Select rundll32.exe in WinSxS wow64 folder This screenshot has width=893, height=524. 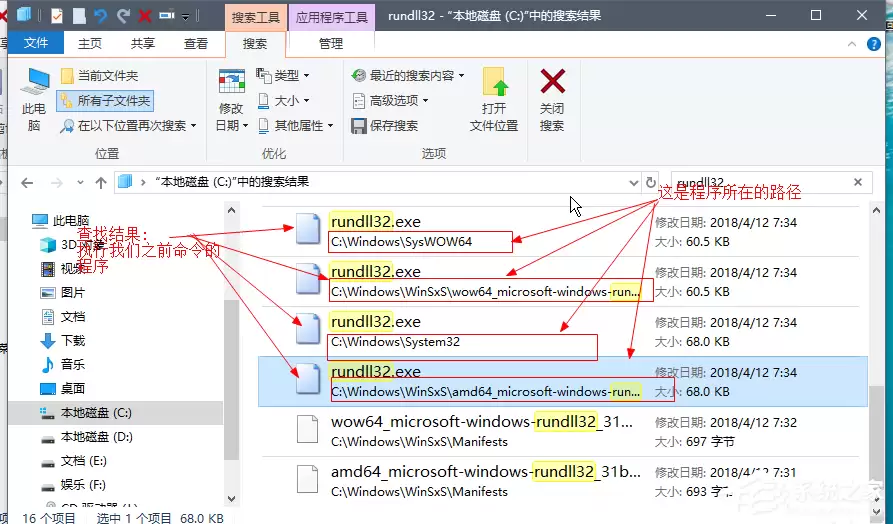[563, 281]
